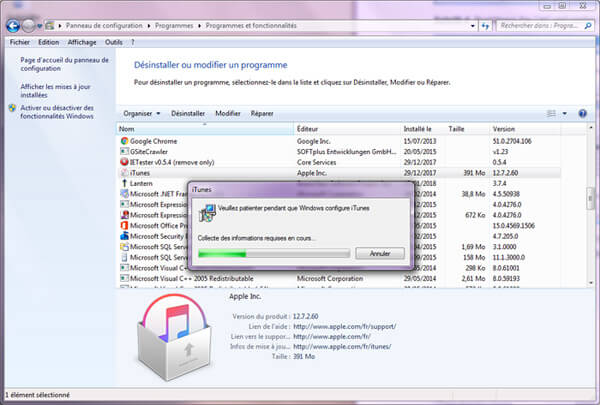Click Programmes et fonctionnalités breadcrumb
Image resolution: width=600 pixels, height=405 pixels.
coord(251,26)
